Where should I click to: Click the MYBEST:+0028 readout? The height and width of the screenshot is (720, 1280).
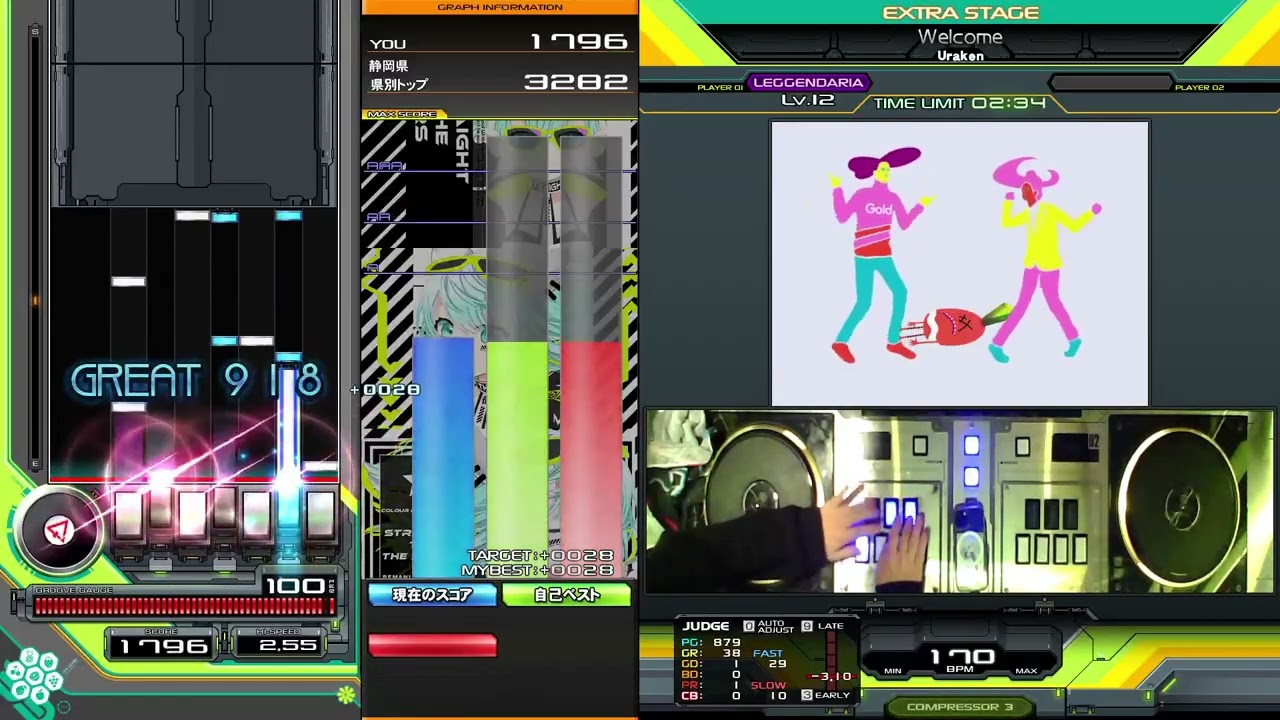(538, 570)
